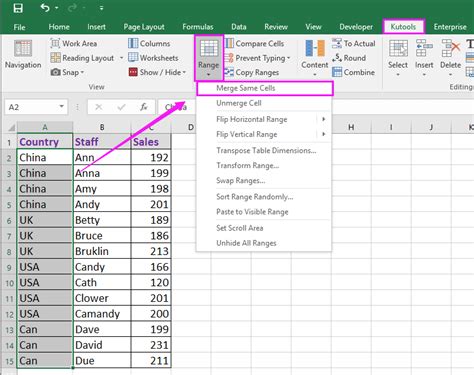Image resolution: width=474 pixels, height=375 pixels.
Task: Open the Enterprise tab
Action: tap(450, 27)
